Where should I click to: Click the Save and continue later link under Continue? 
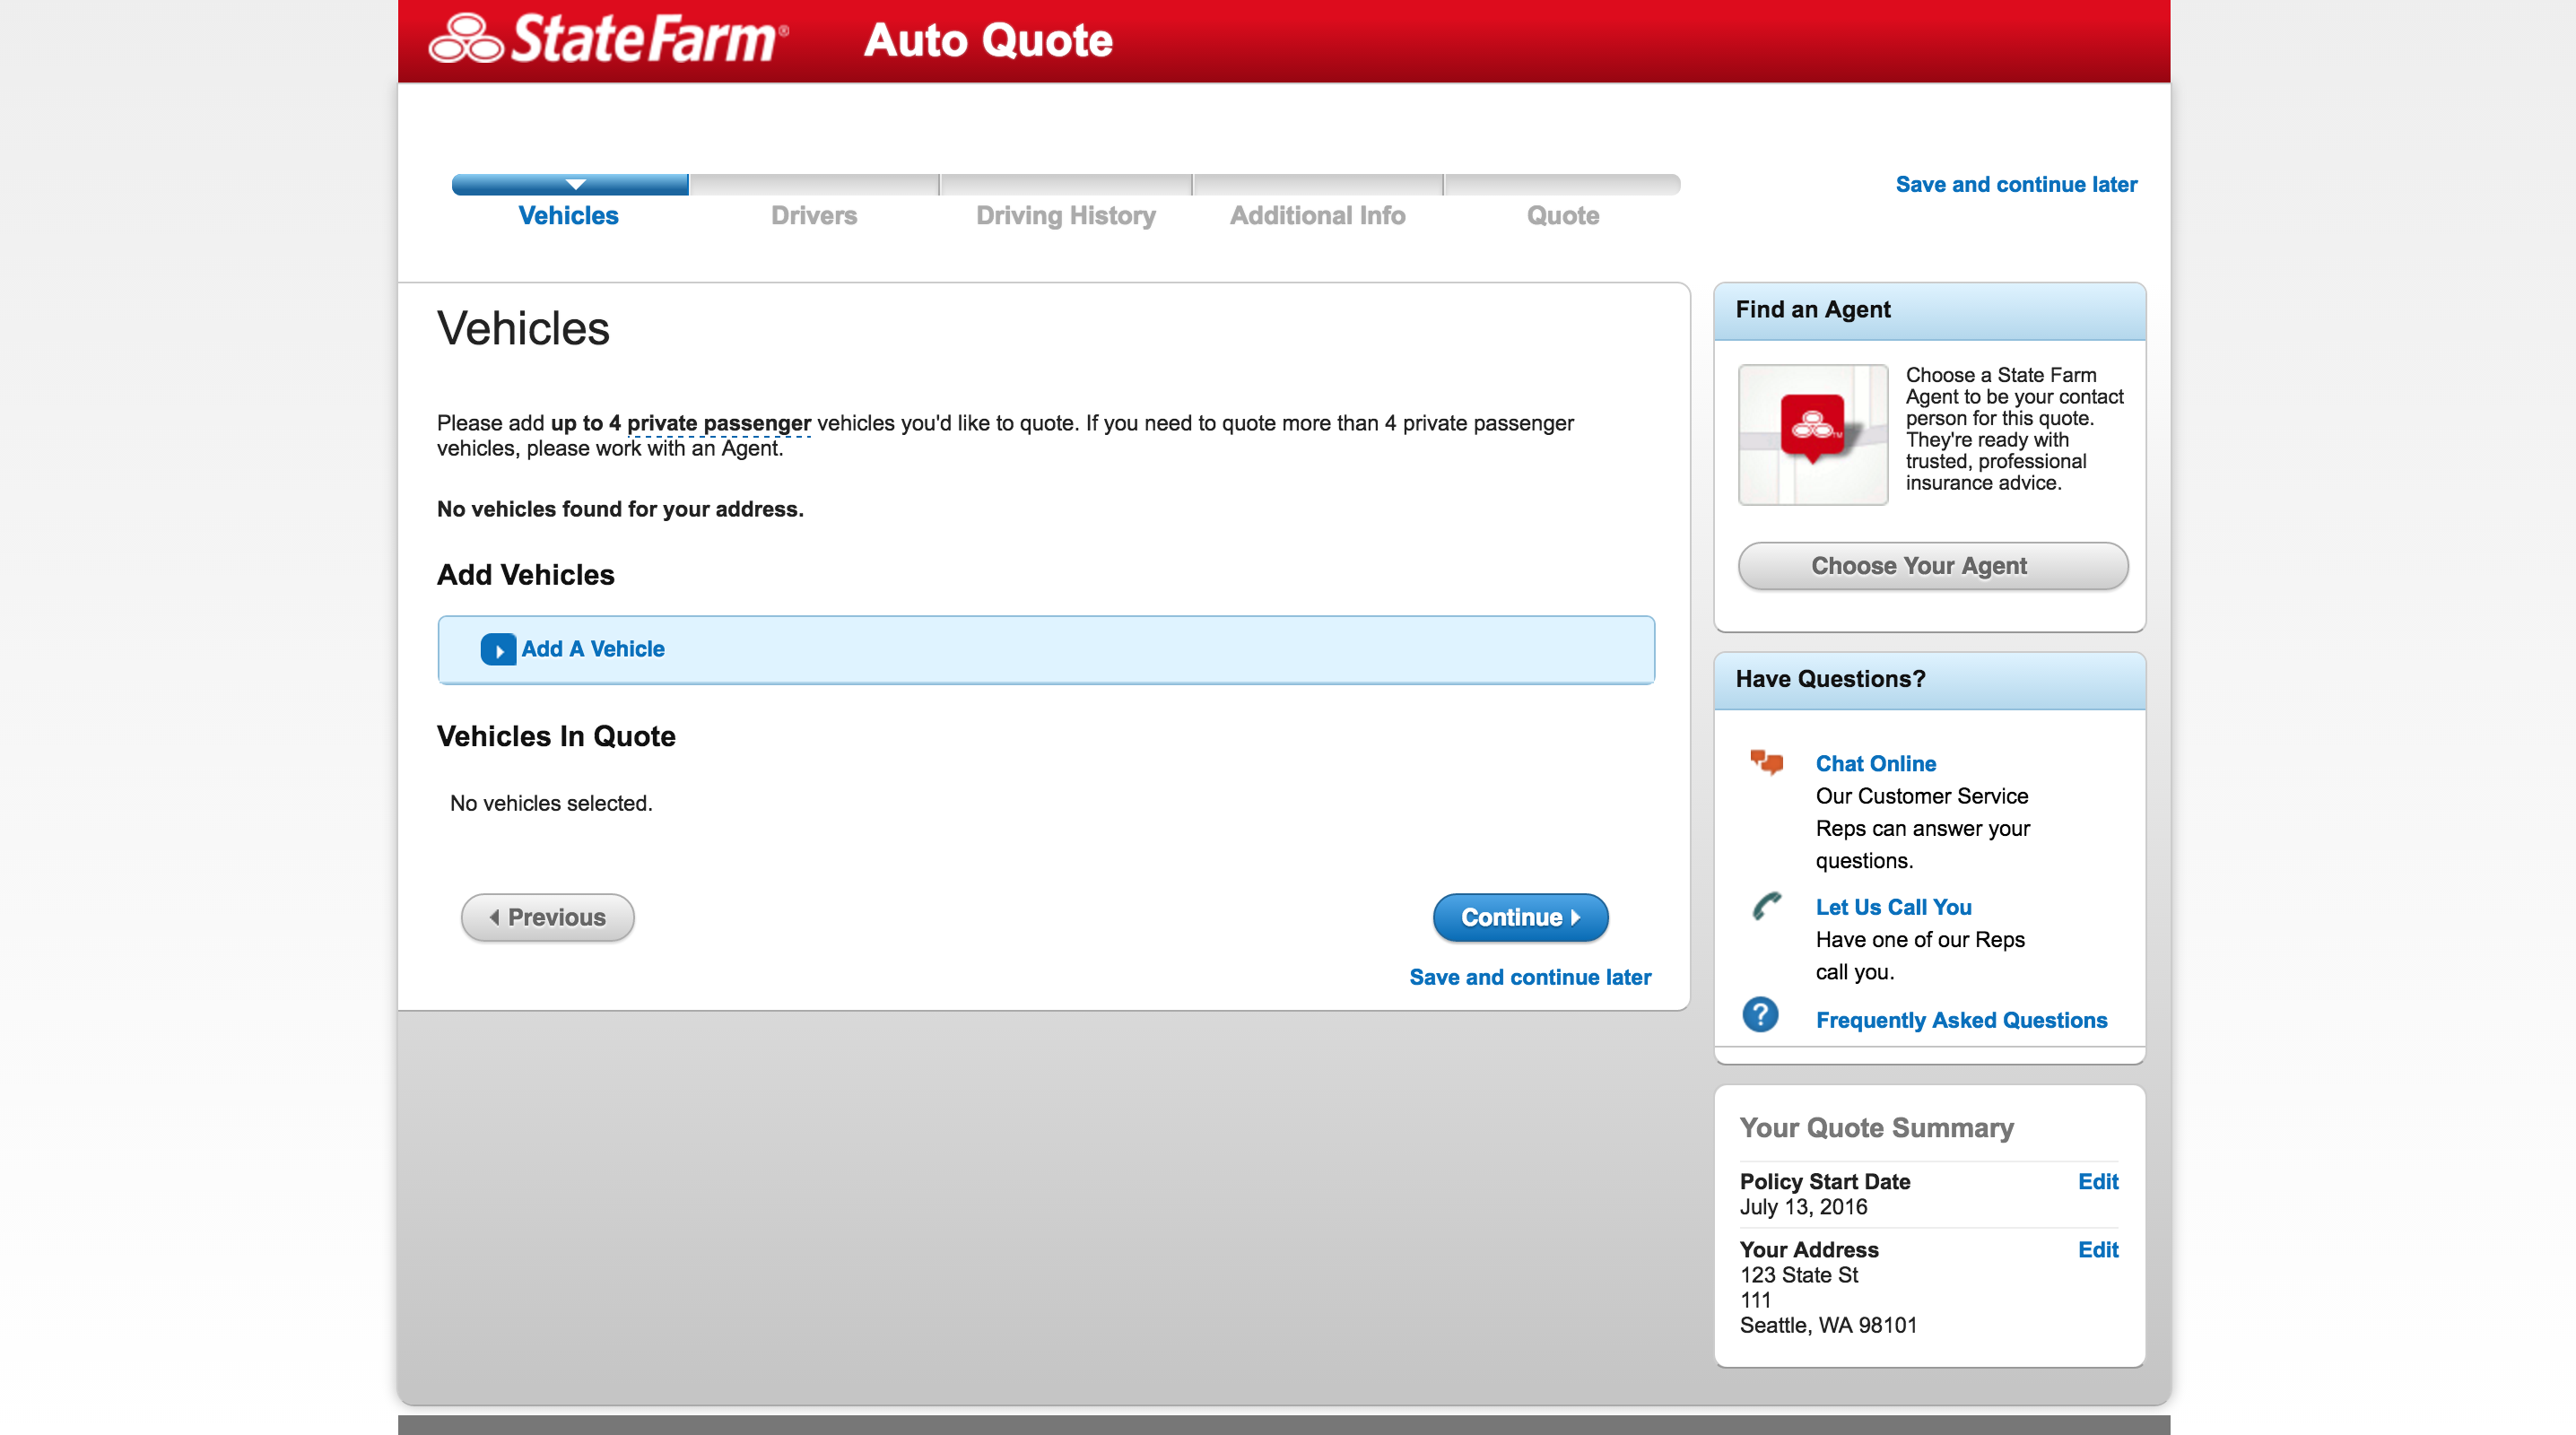[x=1530, y=977]
